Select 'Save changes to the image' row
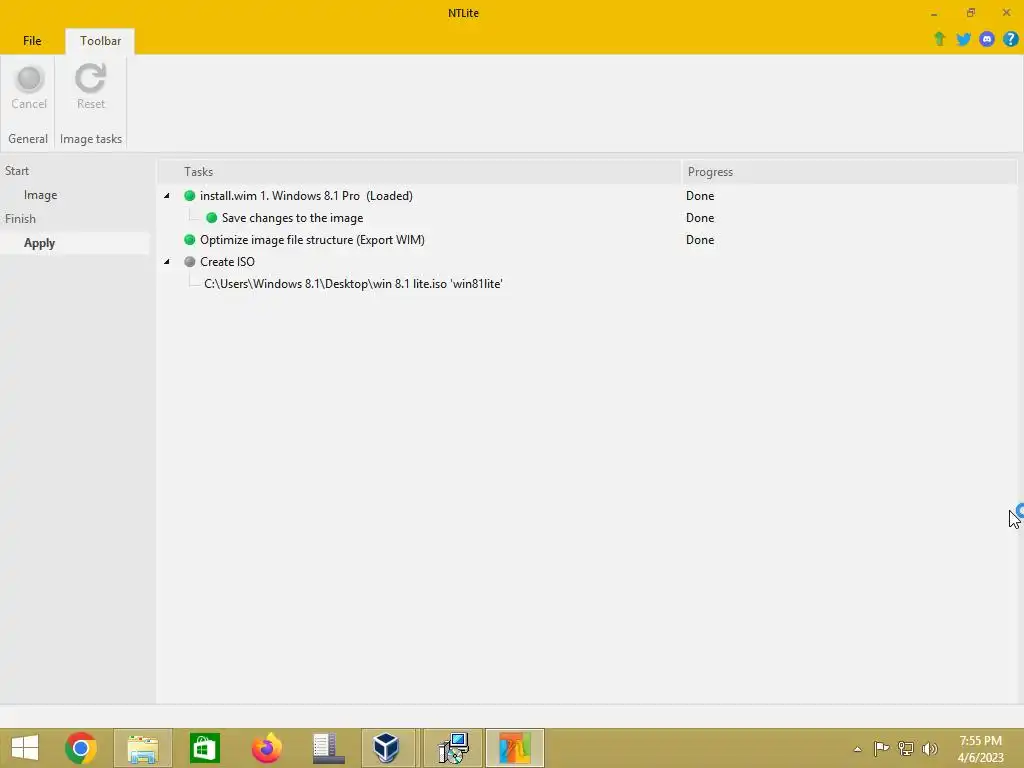This screenshot has height=768, width=1024. click(x=588, y=218)
